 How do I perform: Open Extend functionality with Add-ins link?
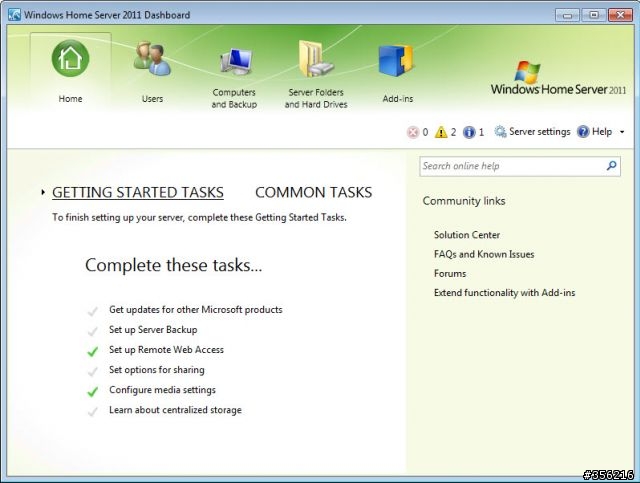[x=504, y=293]
